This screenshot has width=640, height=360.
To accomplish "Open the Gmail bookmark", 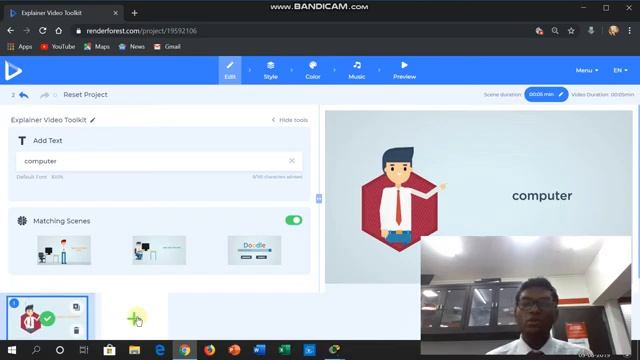I will tap(167, 47).
